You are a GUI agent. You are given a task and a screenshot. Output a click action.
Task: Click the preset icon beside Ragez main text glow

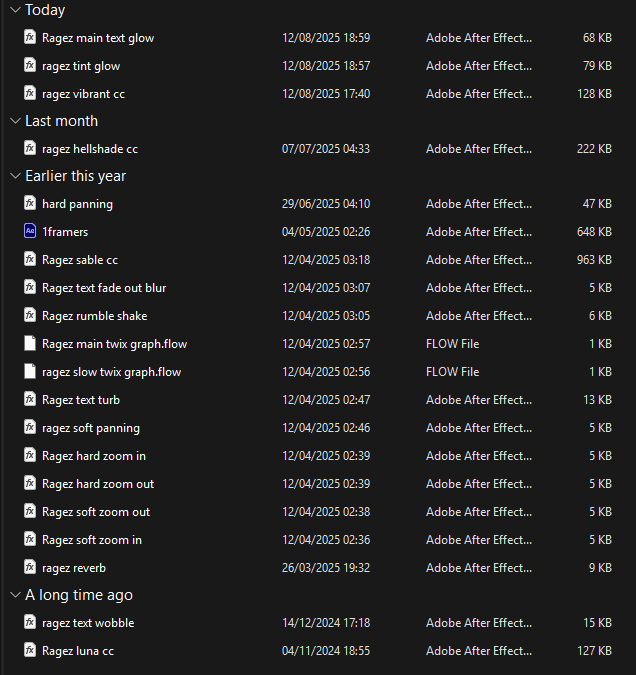[30, 37]
